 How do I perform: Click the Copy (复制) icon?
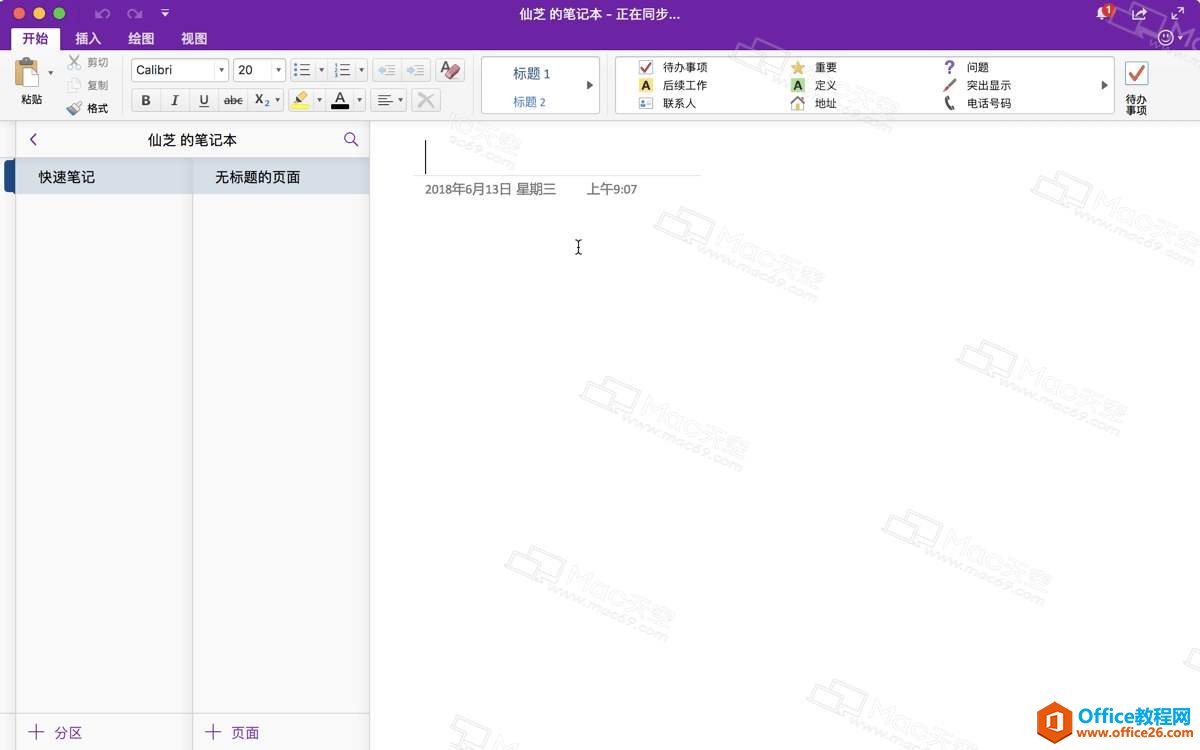[74, 85]
